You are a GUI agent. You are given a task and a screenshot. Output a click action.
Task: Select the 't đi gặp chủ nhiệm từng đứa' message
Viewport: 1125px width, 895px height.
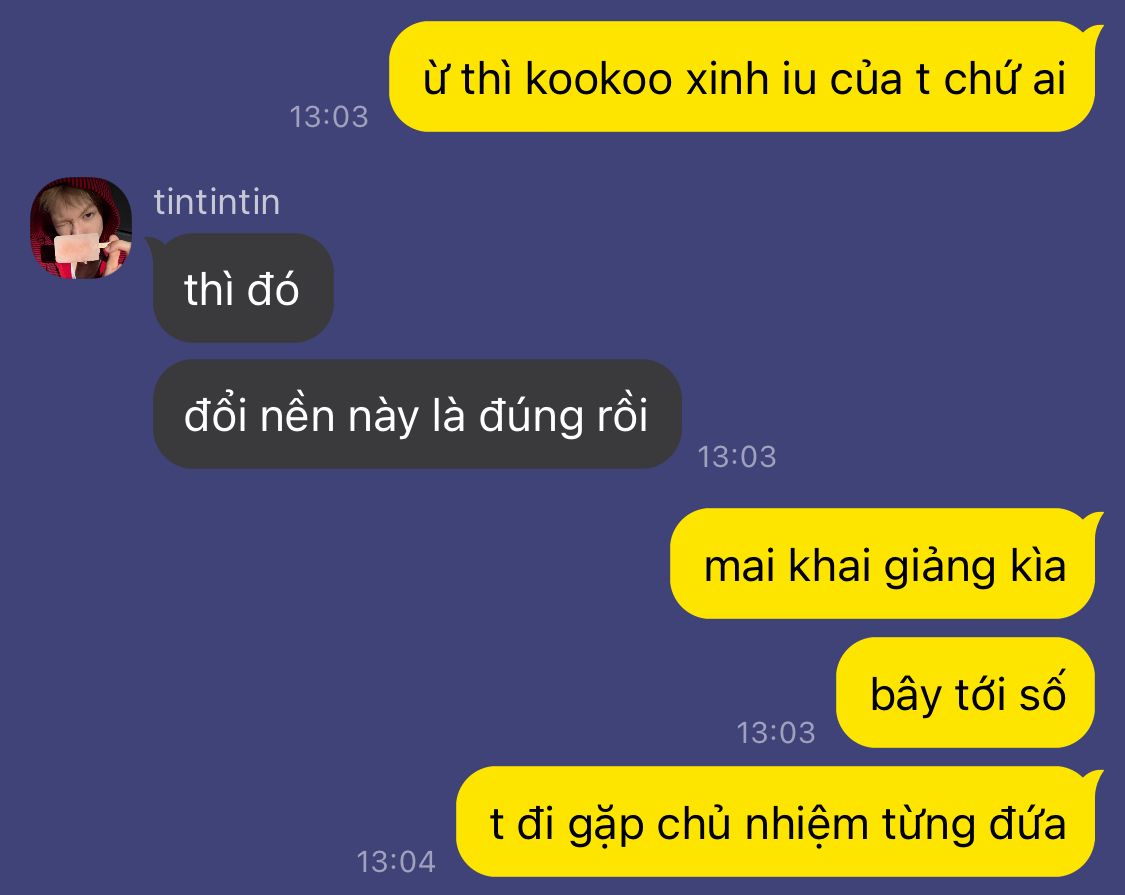point(777,822)
